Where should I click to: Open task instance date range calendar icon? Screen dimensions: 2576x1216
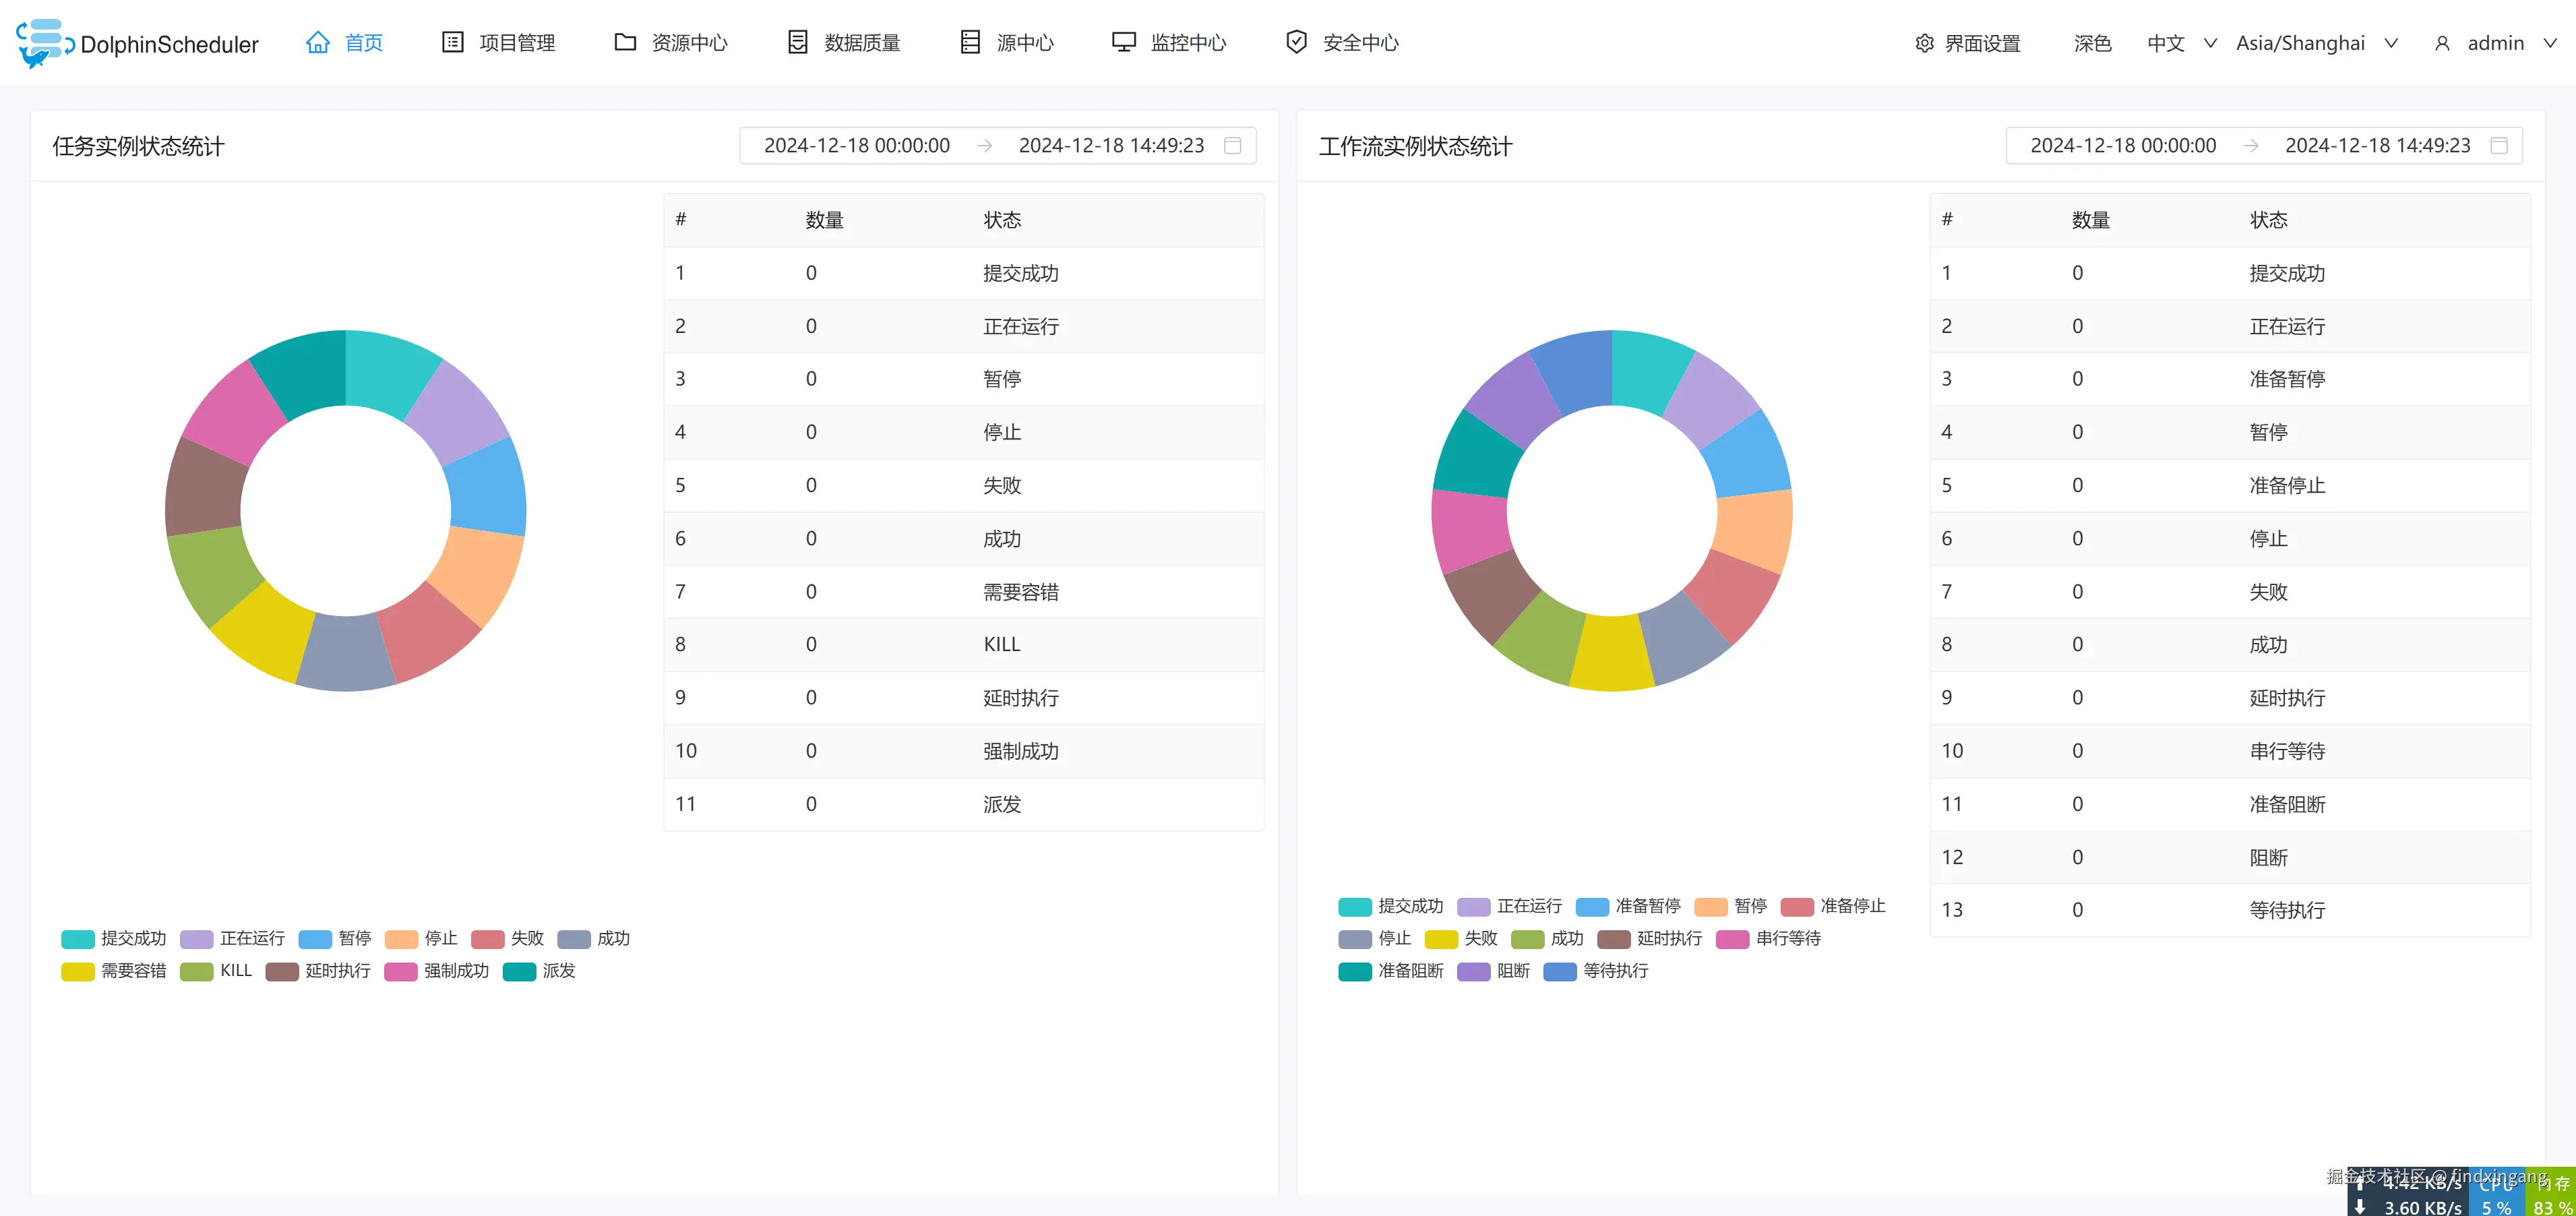[1233, 146]
